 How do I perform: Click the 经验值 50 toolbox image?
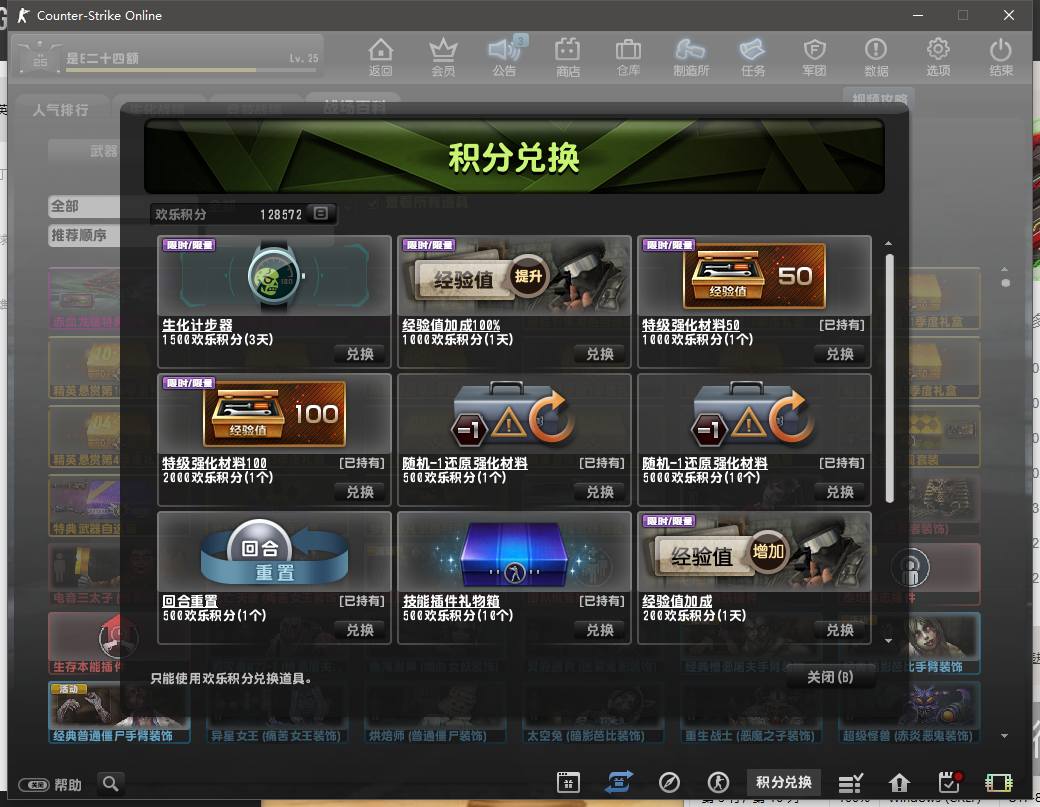pyautogui.click(x=755, y=276)
